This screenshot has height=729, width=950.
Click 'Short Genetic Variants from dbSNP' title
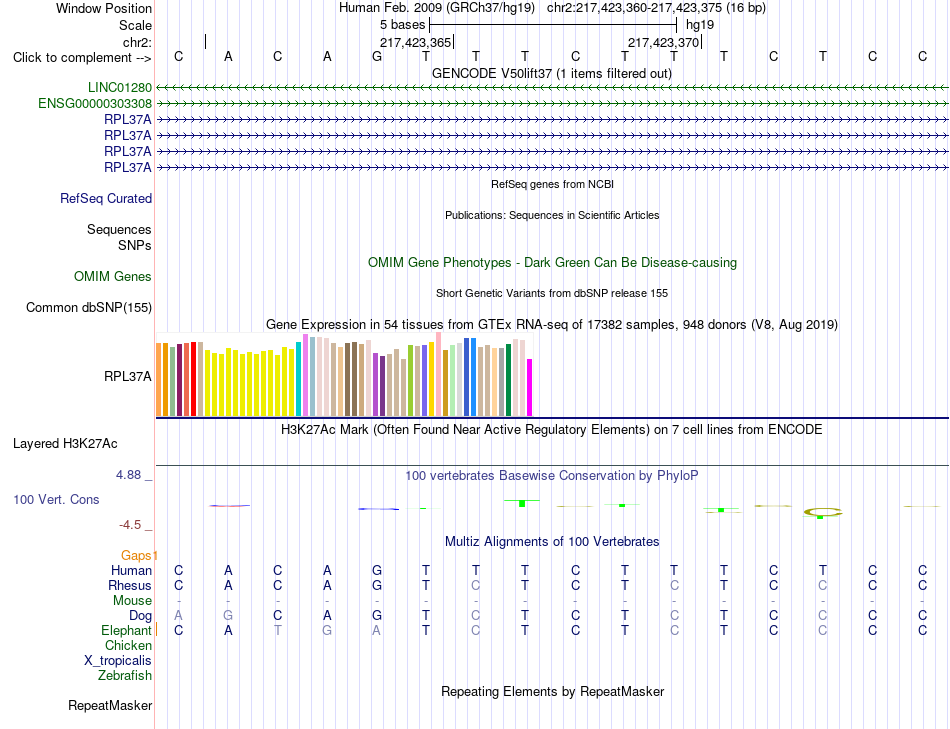pyautogui.click(x=552, y=294)
